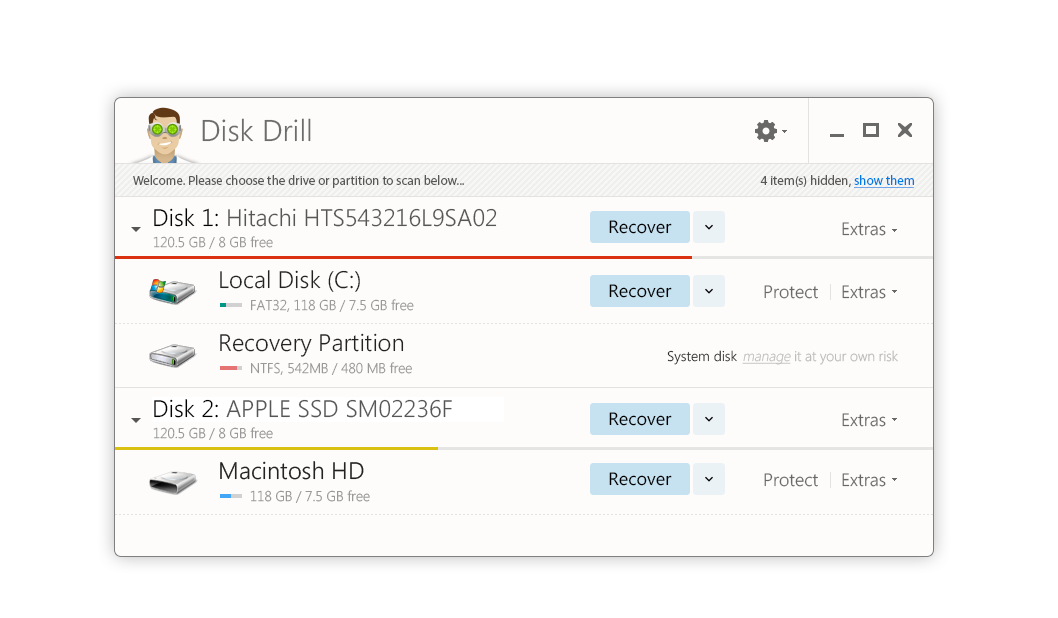
Task: Click the "manage" link for Recovery Partition
Action: (766, 356)
